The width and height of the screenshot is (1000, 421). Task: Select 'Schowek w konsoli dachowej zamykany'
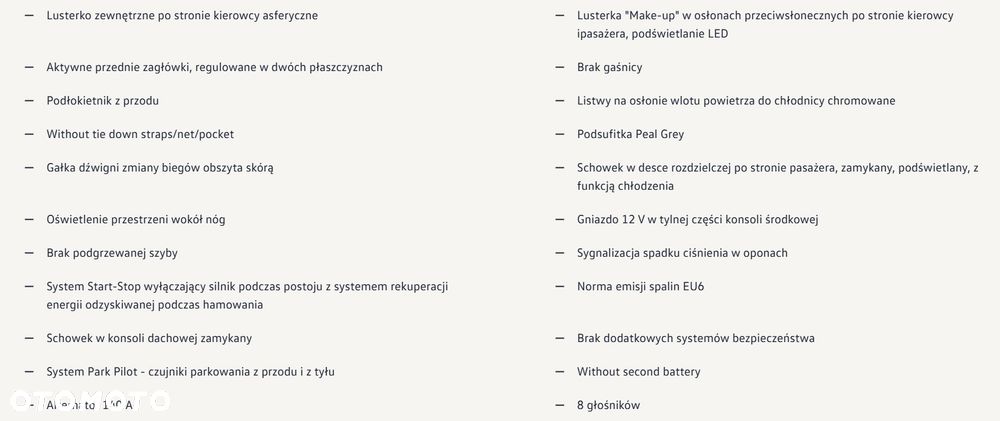point(149,338)
